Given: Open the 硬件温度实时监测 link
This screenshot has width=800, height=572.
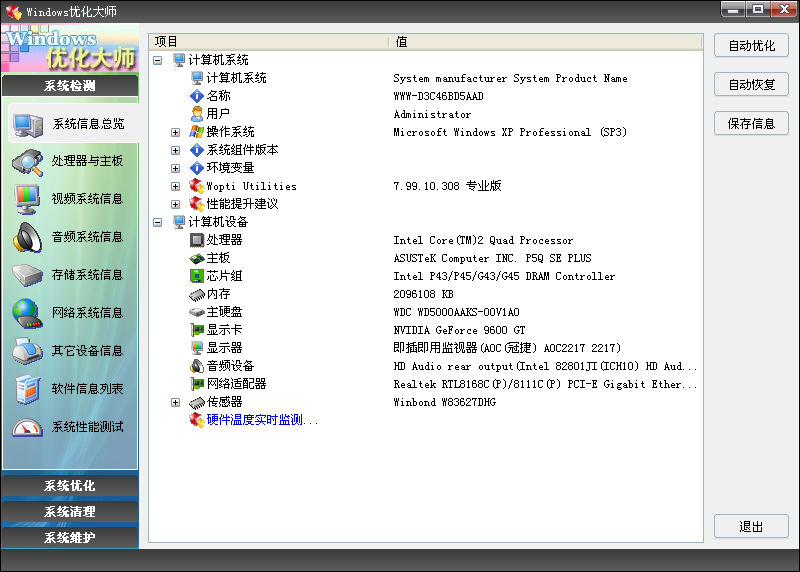Looking at the screenshot, I should (262, 420).
